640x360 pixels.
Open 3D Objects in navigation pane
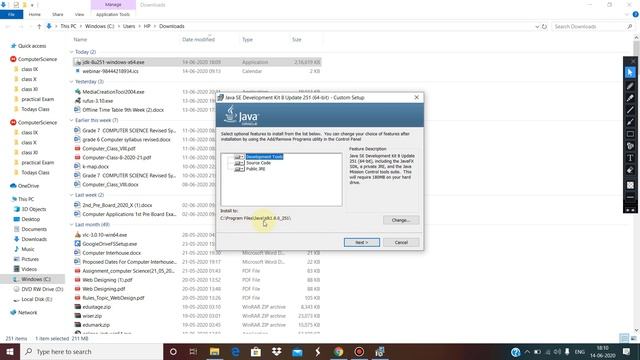point(33,209)
